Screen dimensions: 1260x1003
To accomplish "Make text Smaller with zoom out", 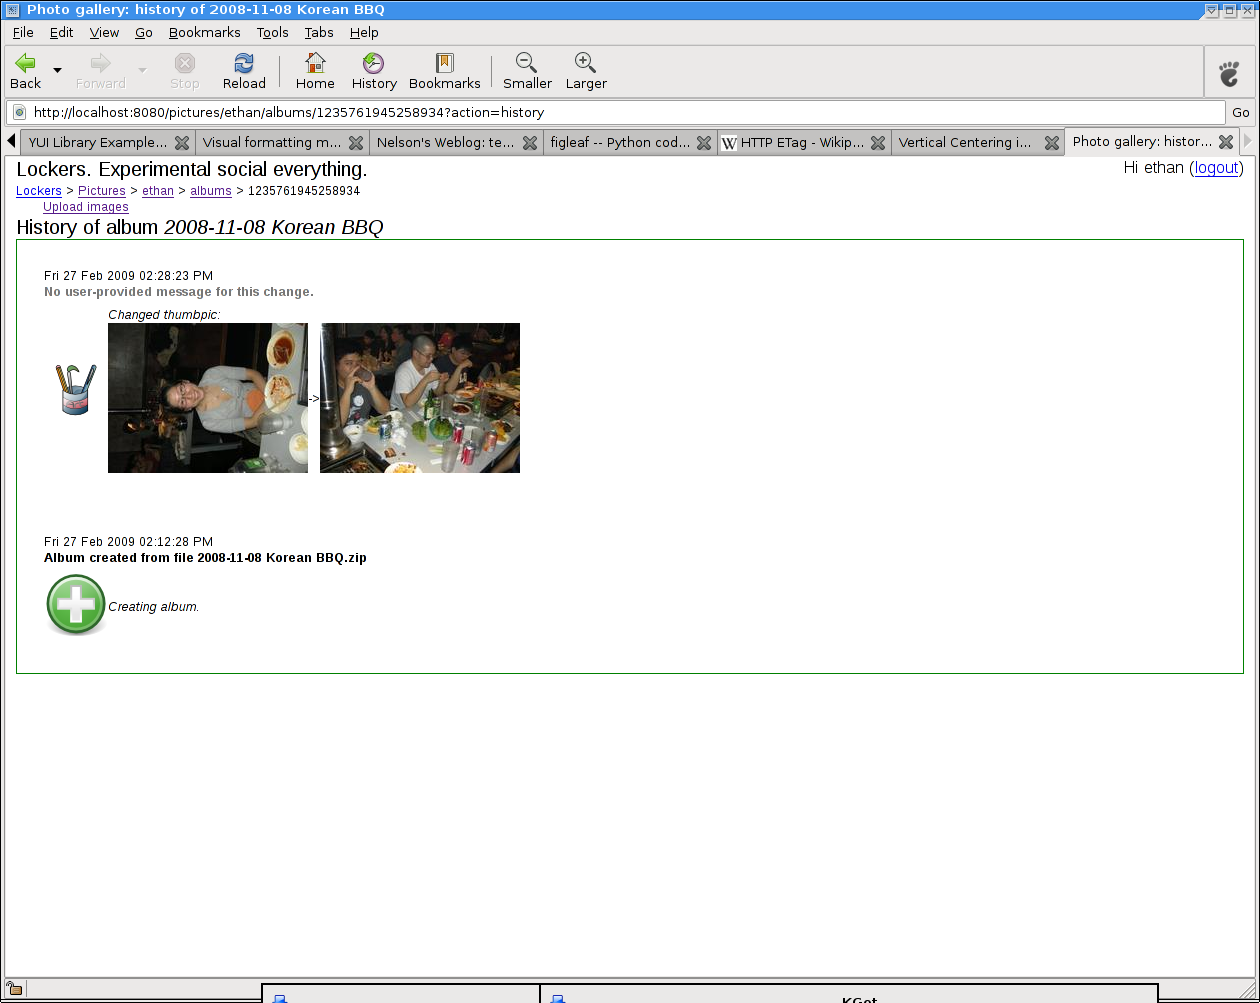I will pyautogui.click(x=527, y=72).
